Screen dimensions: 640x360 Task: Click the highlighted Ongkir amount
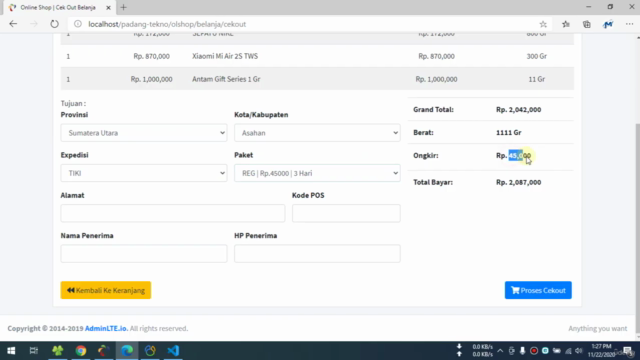tap(520, 156)
